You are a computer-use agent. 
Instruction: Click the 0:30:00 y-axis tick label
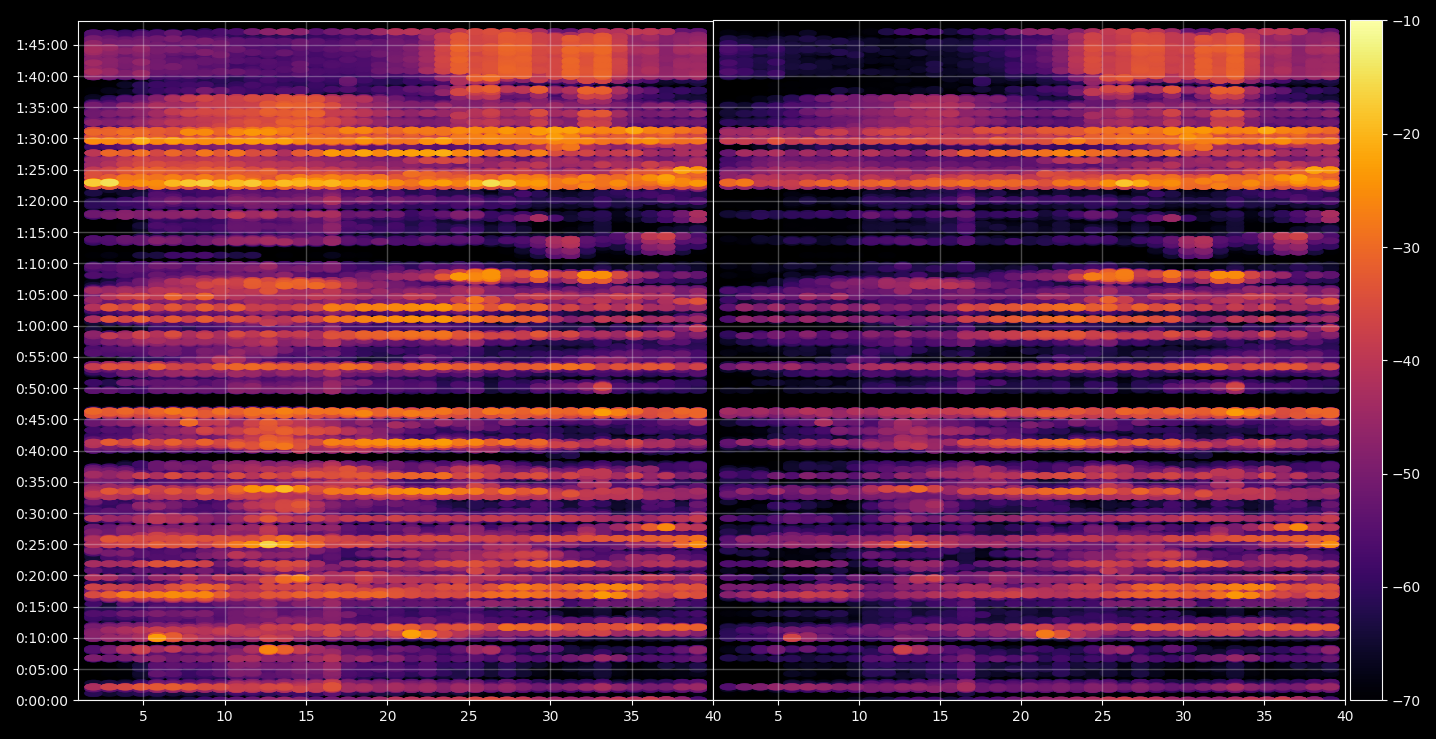(x=43, y=514)
